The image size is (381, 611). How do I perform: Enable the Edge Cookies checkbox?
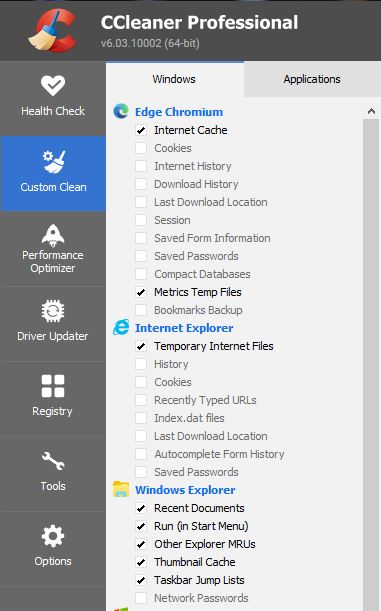point(141,148)
